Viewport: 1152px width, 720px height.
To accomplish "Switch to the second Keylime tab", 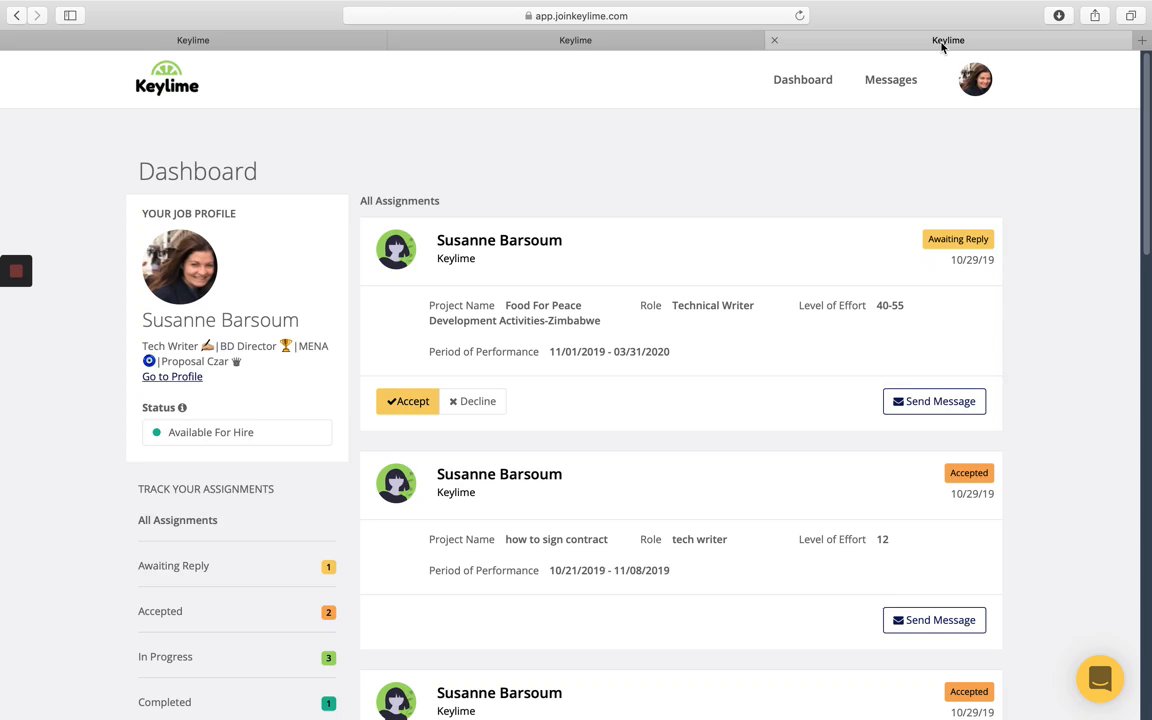I will coord(575,40).
